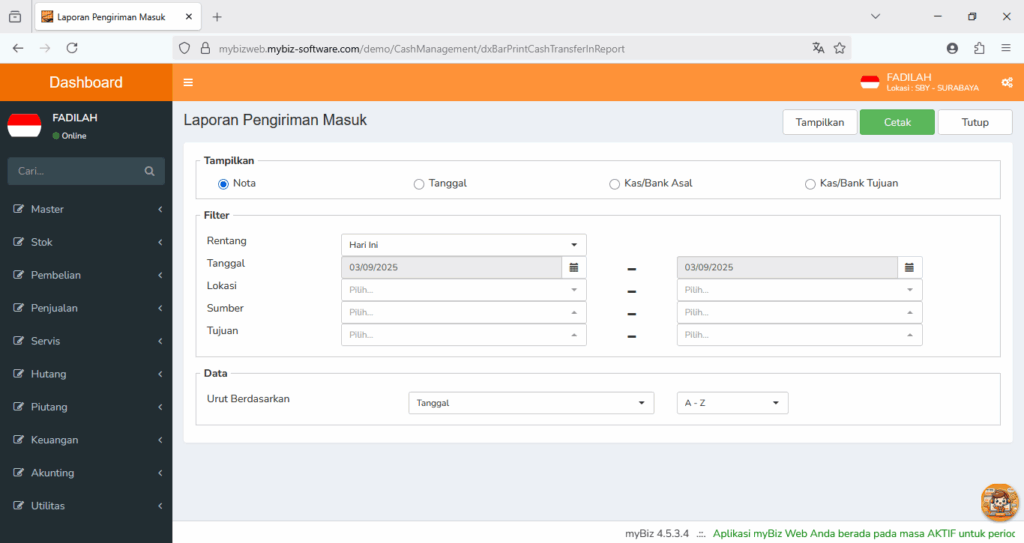Toggle the sidebar hamburger menu icon
The height and width of the screenshot is (543, 1024).
(x=188, y=82)
